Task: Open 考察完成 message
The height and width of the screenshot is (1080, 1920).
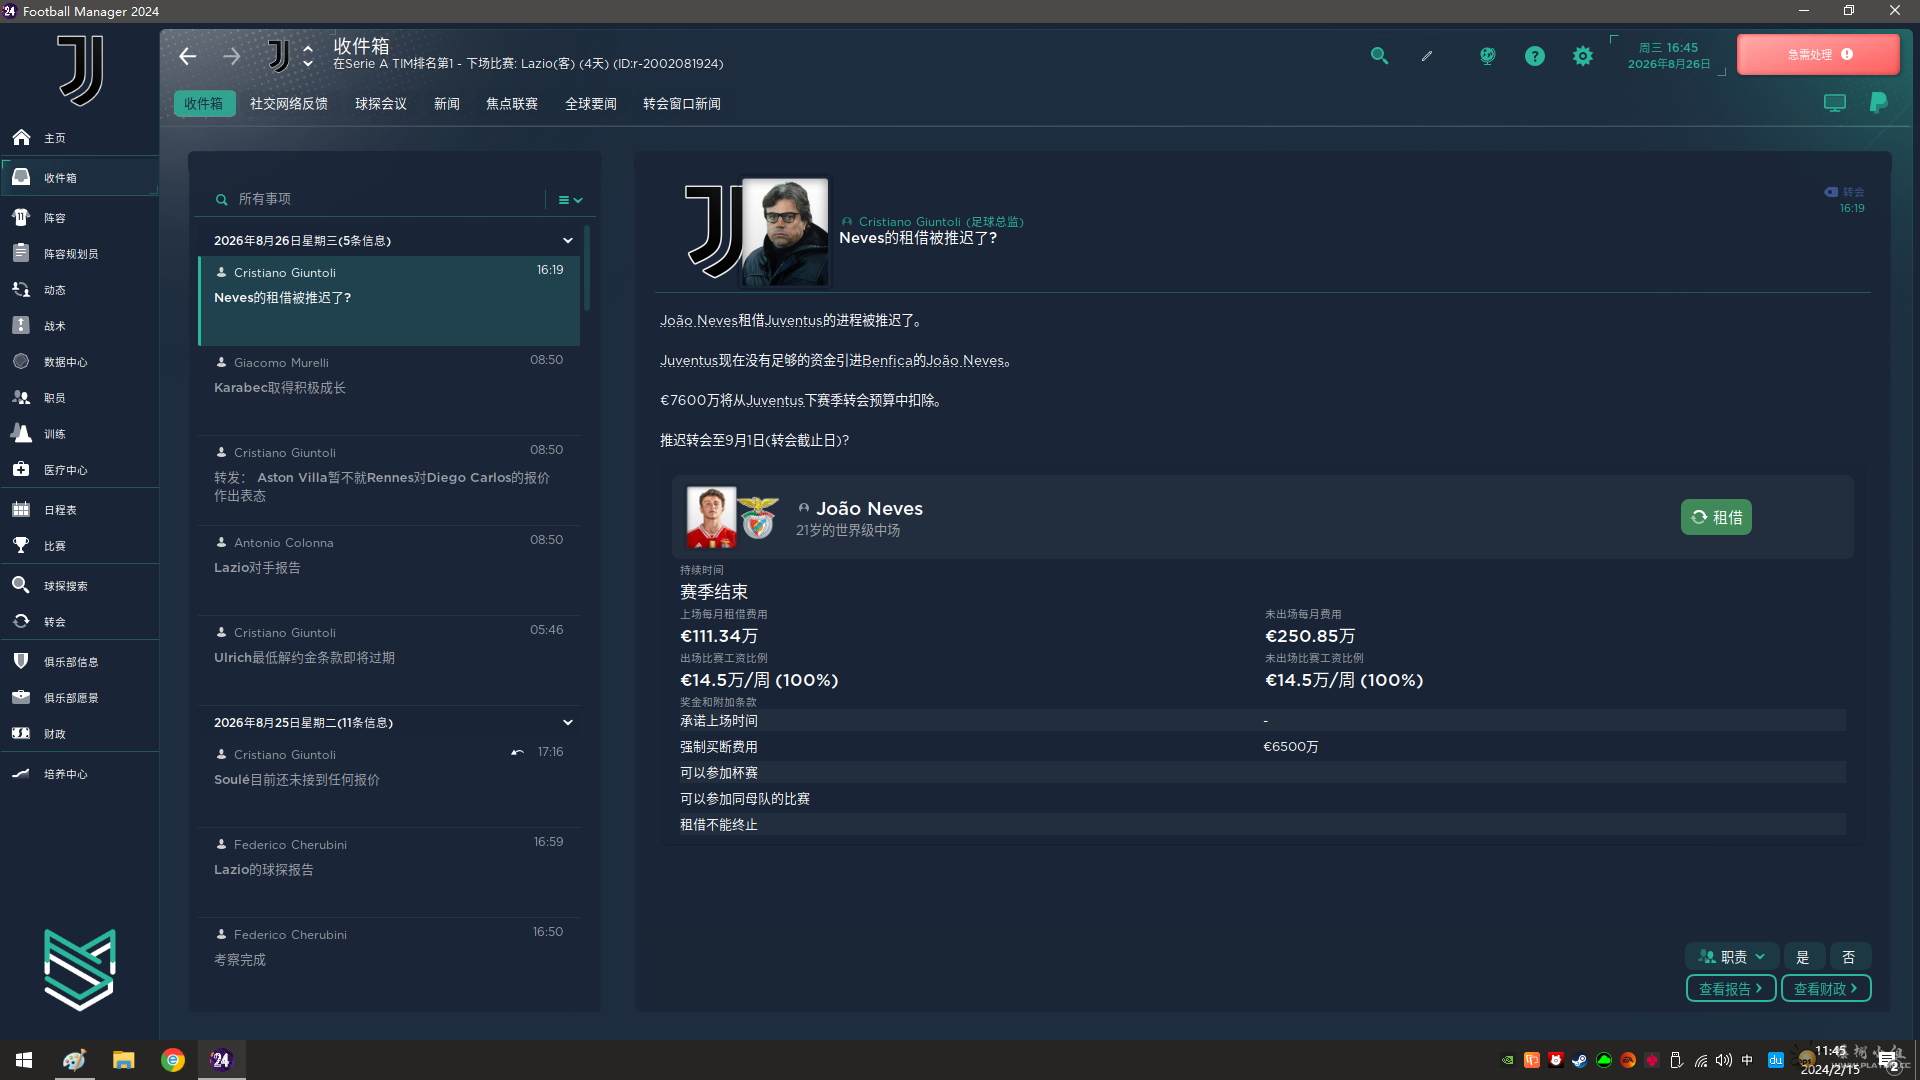Action: tap(389, 962)
